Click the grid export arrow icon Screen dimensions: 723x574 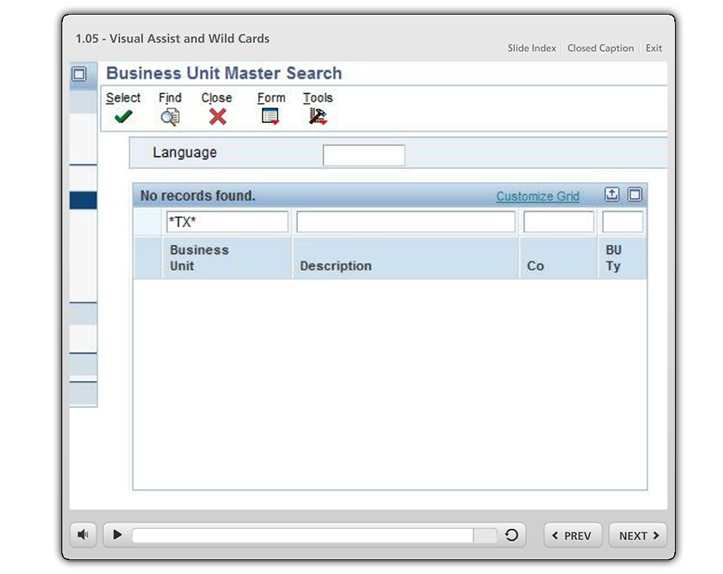point(612,195)
